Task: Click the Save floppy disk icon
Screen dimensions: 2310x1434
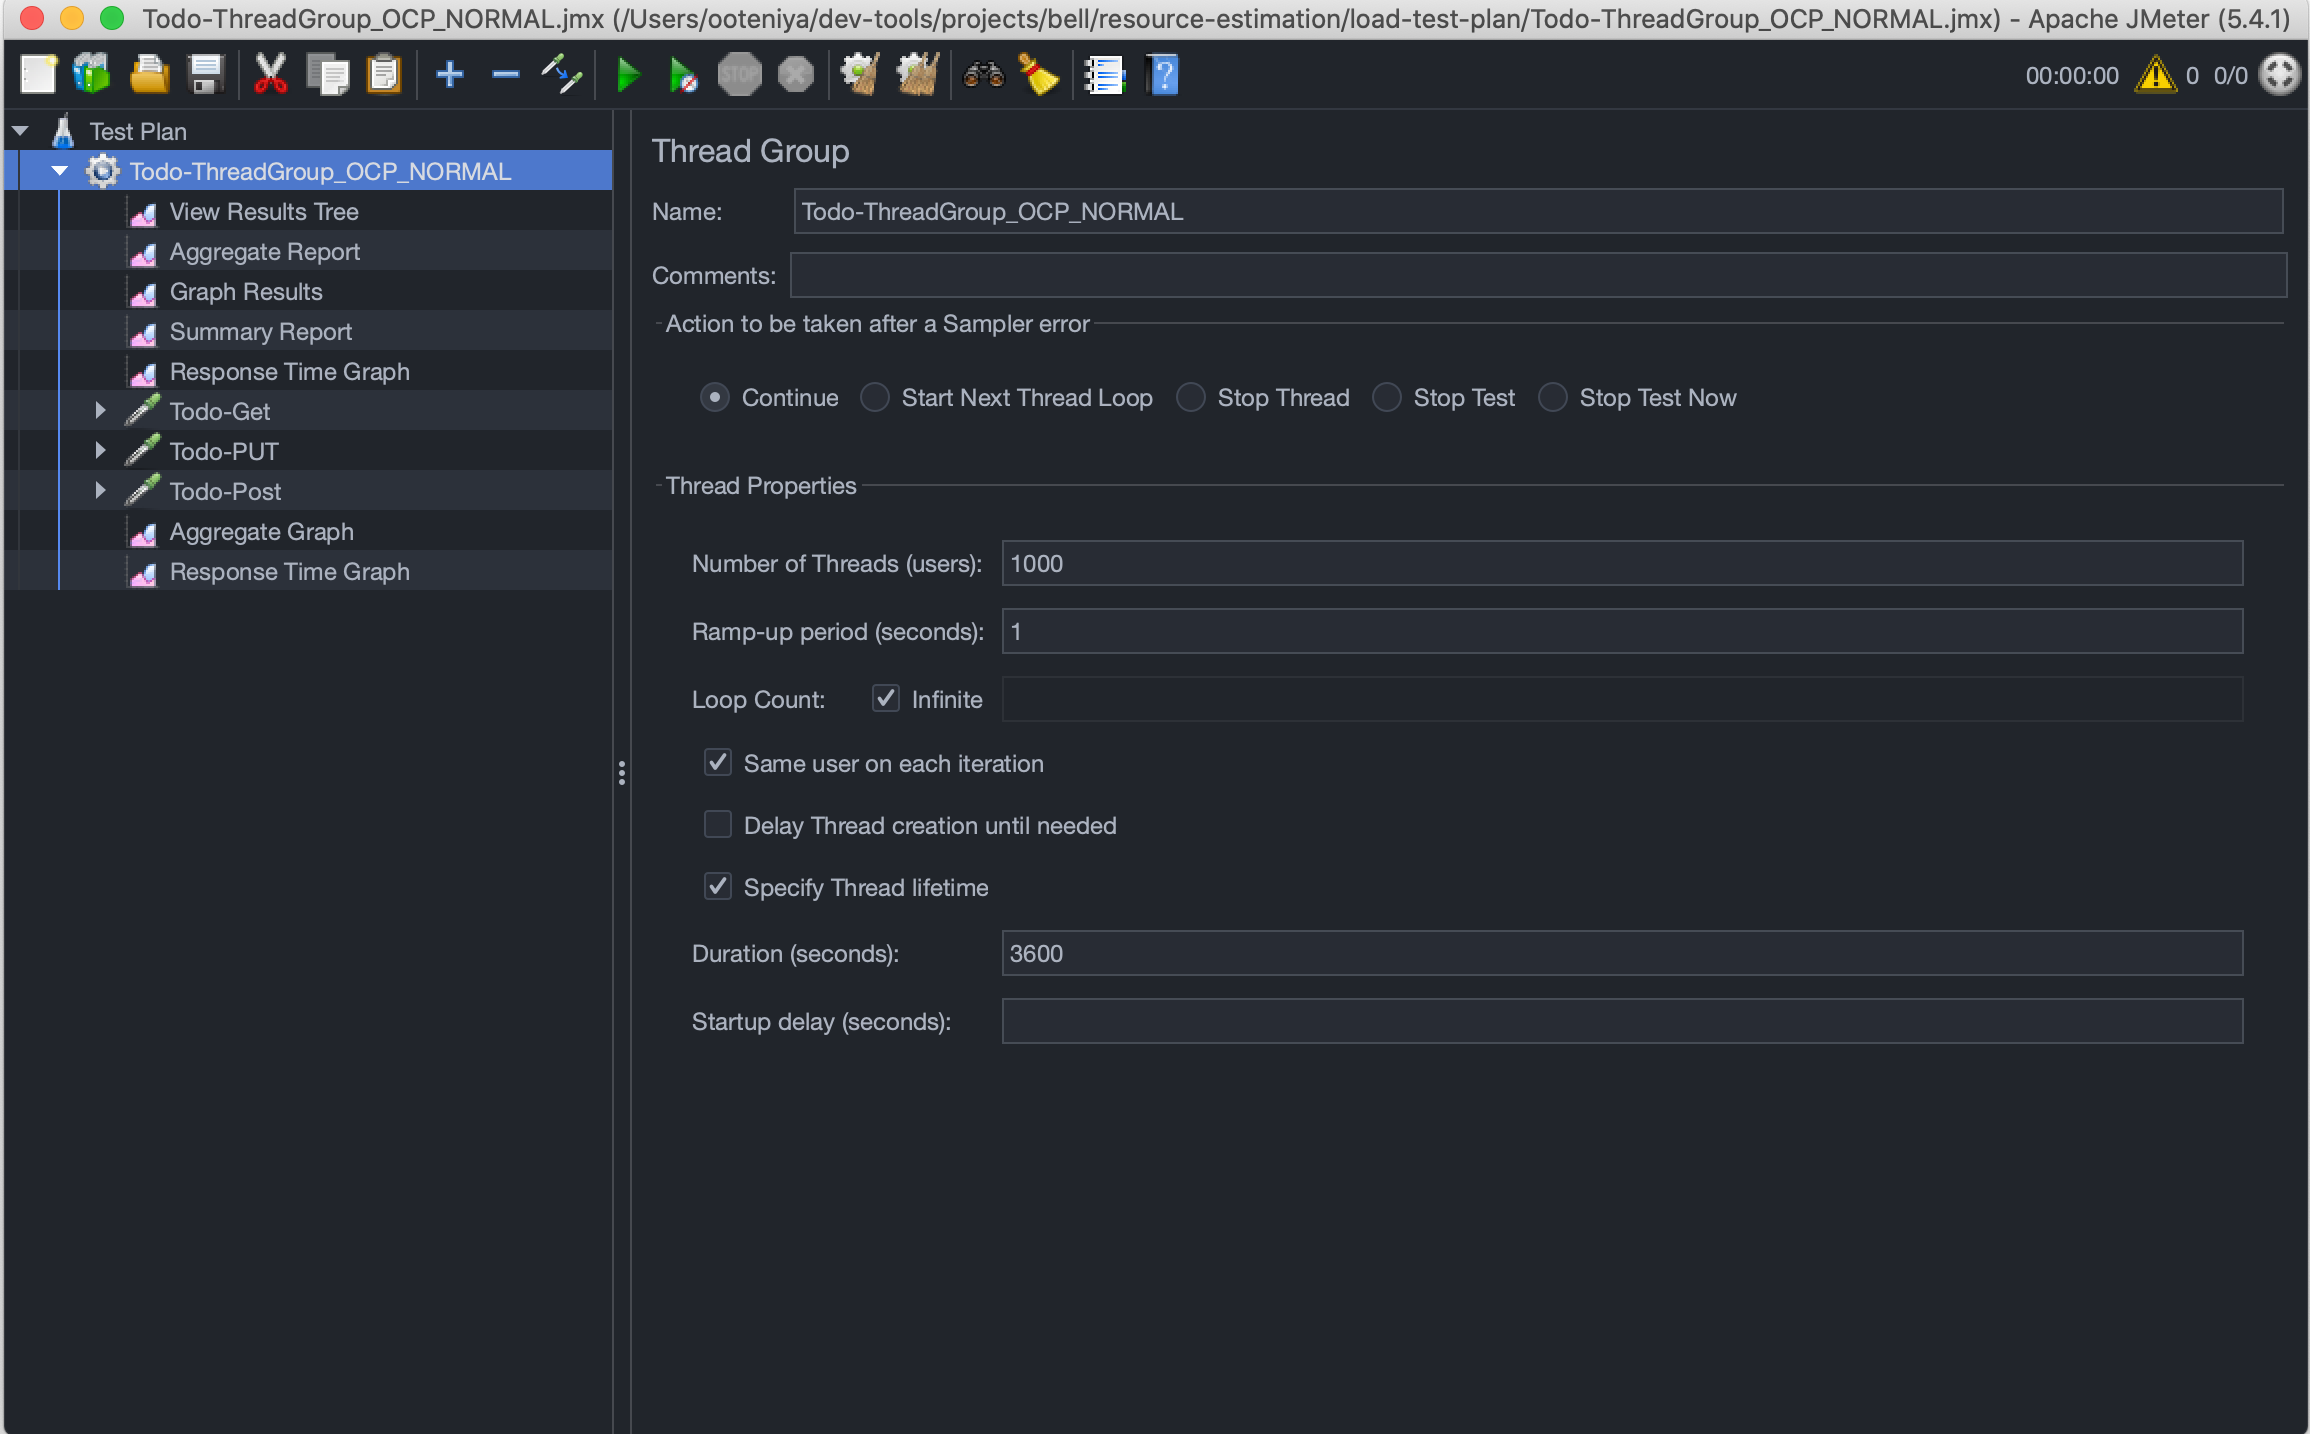Action: coord(206,75)
